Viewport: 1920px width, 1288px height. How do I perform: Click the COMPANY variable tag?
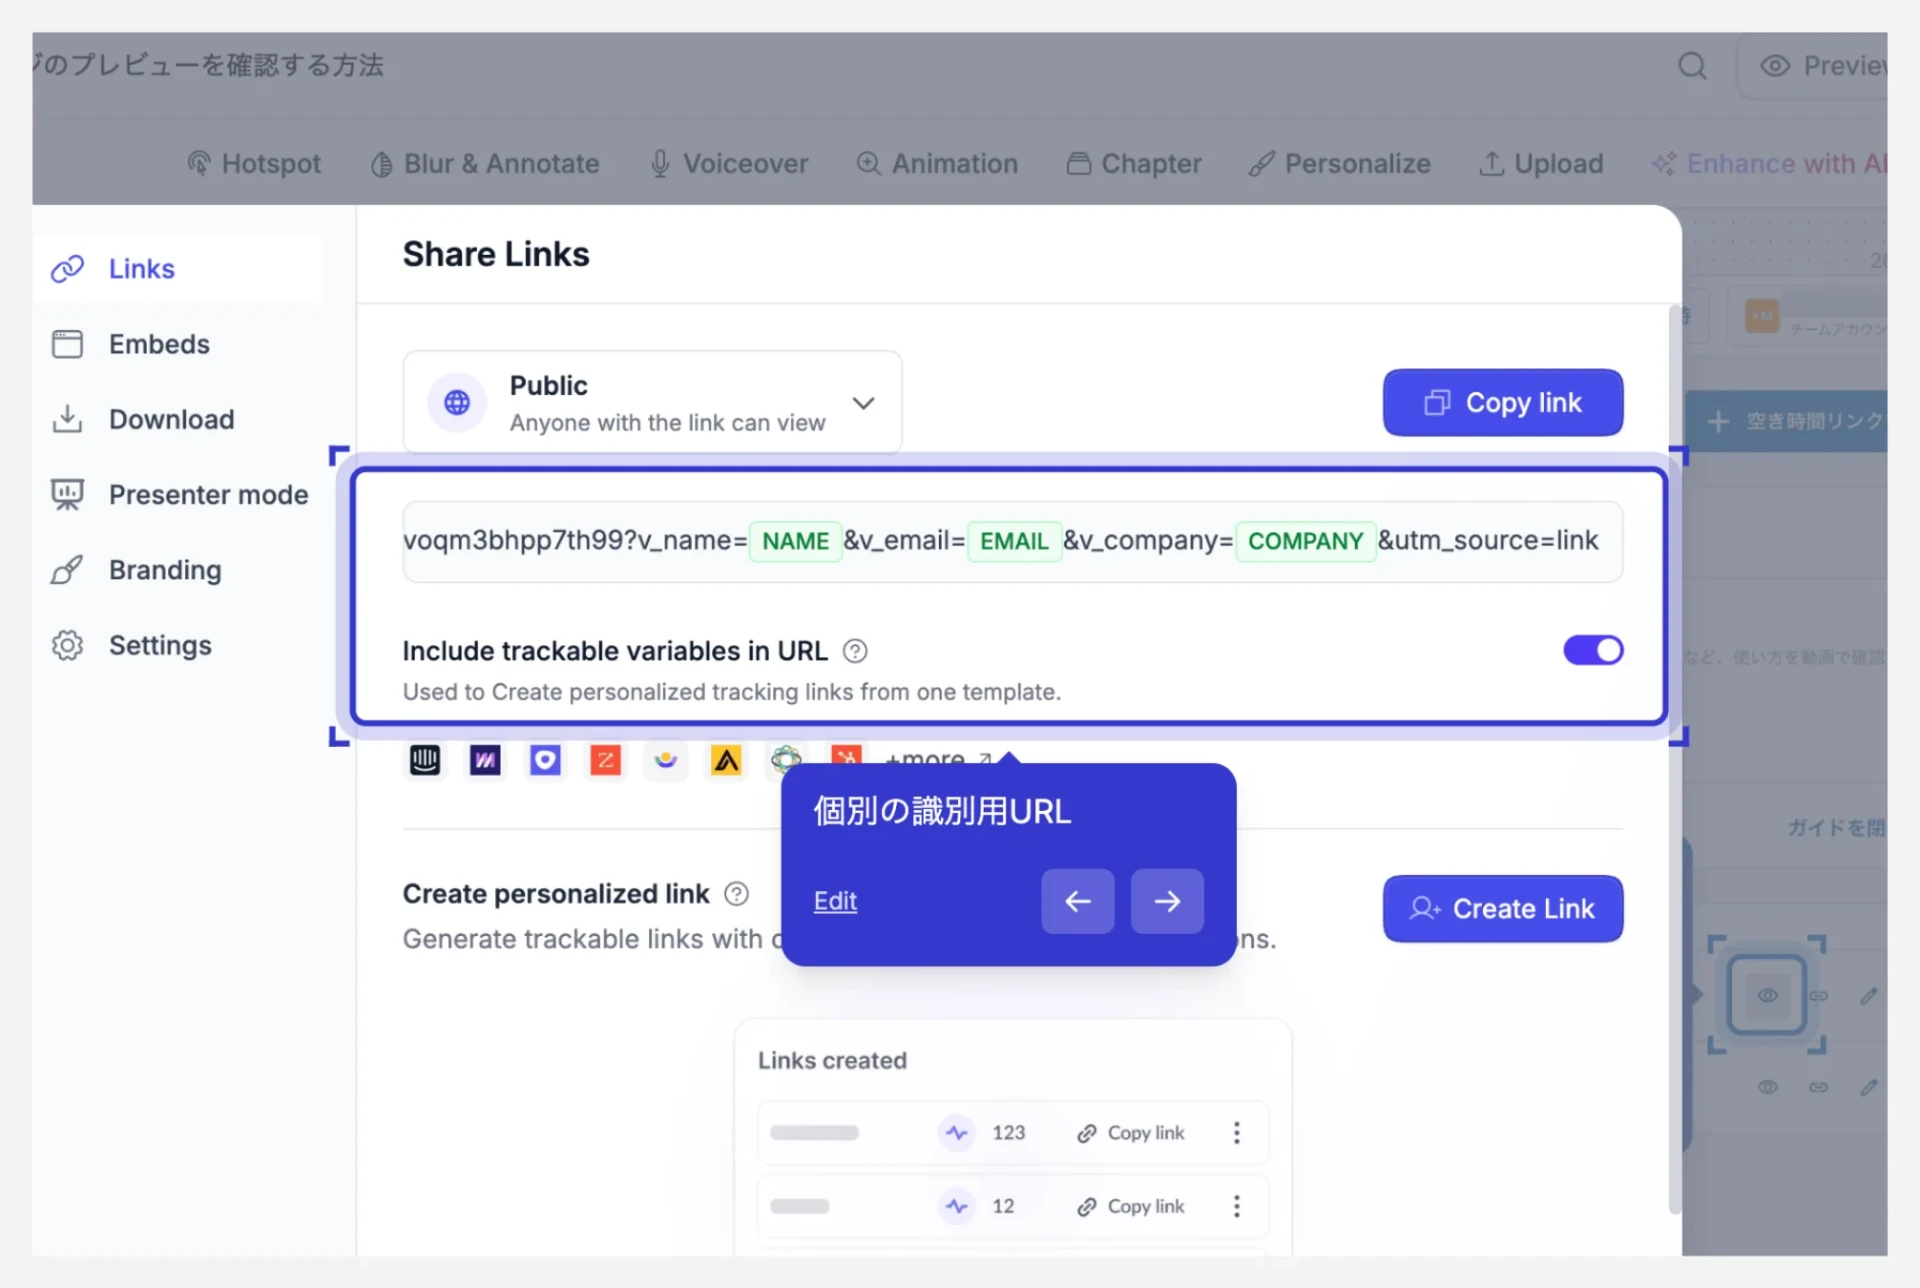(1305, 541)
